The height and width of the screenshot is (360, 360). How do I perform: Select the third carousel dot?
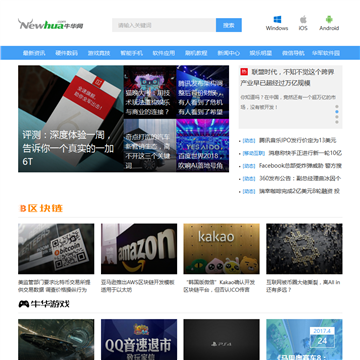click(337, 117)
